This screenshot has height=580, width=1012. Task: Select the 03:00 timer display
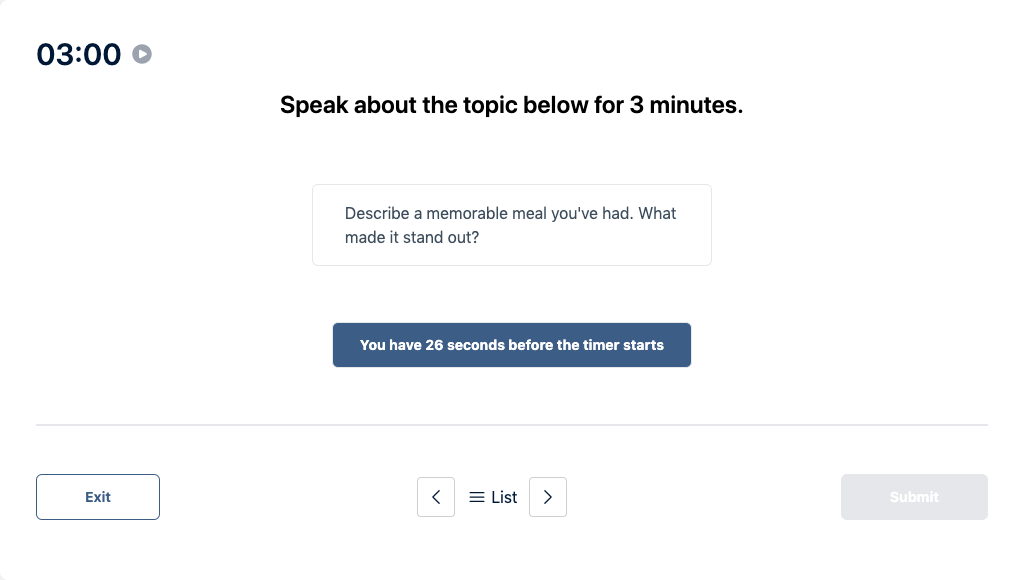pyautogui.click(x=77, y=54)
